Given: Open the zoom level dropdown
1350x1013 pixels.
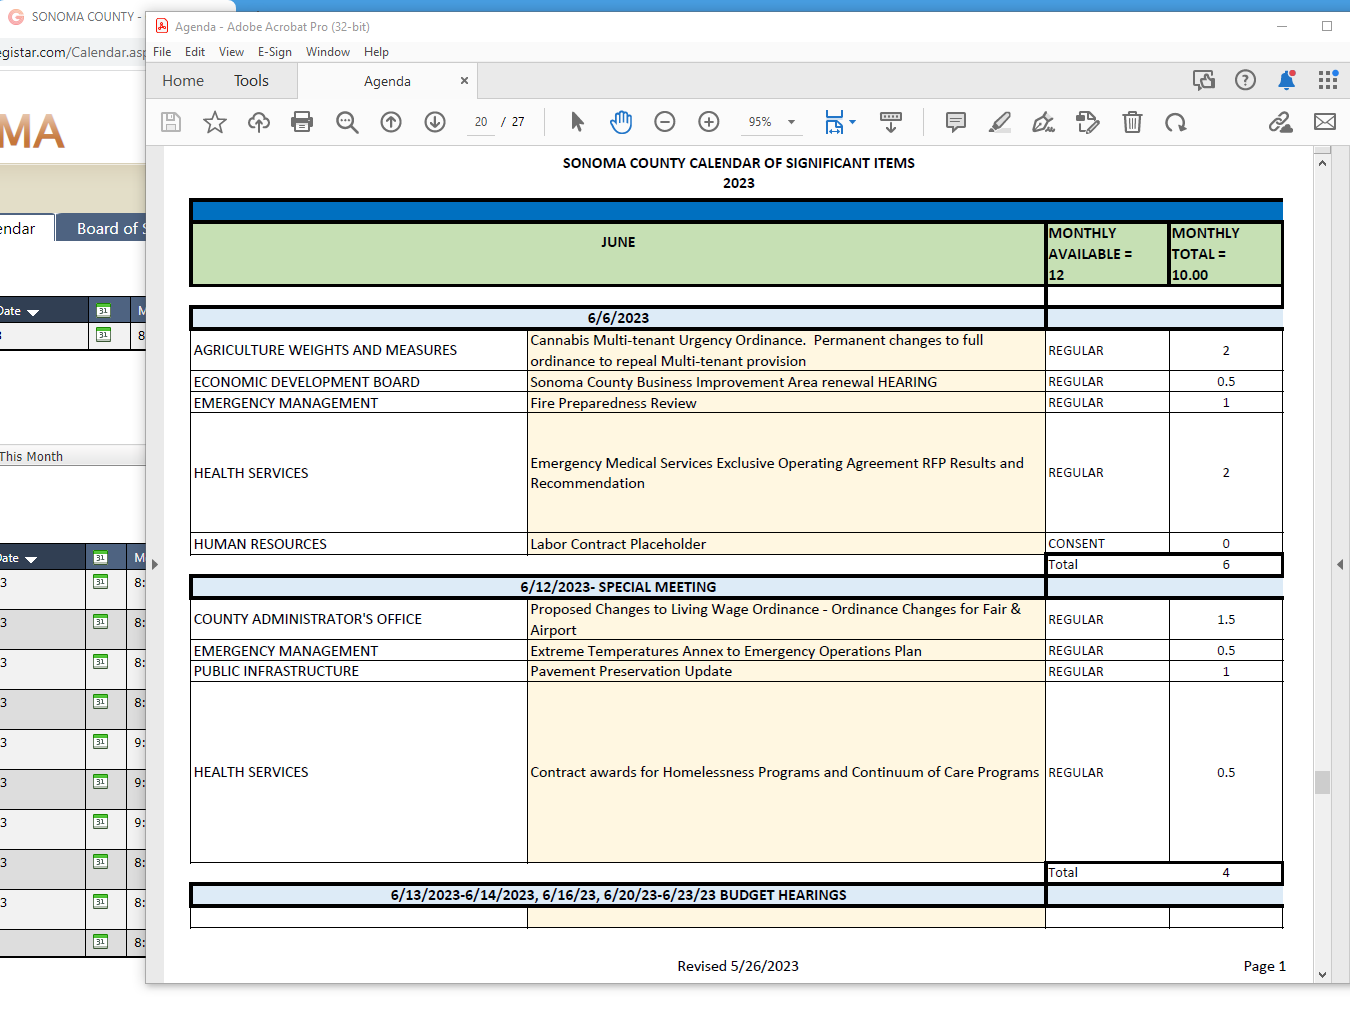Looking at the screenshot, I should click(792, 122).
